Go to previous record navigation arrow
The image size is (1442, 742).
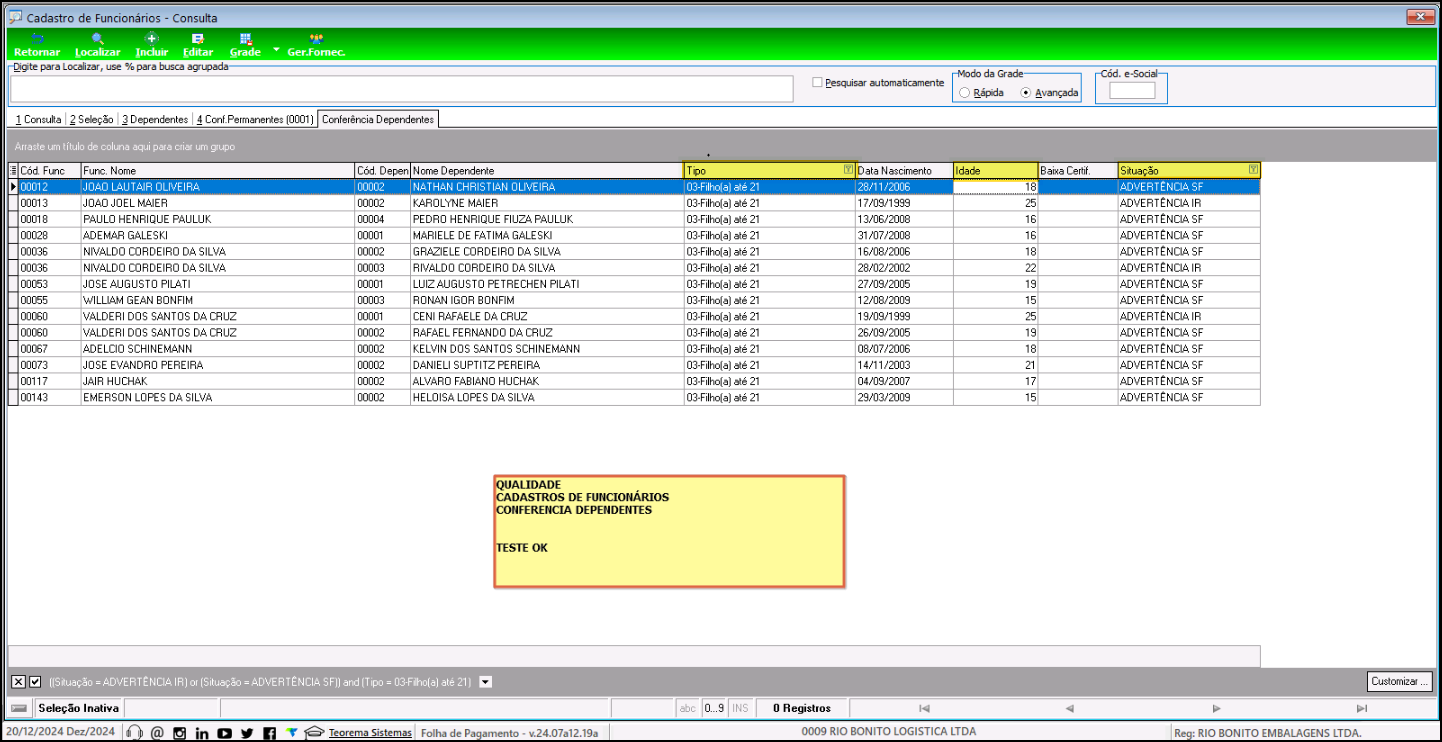coord(1069,708)
